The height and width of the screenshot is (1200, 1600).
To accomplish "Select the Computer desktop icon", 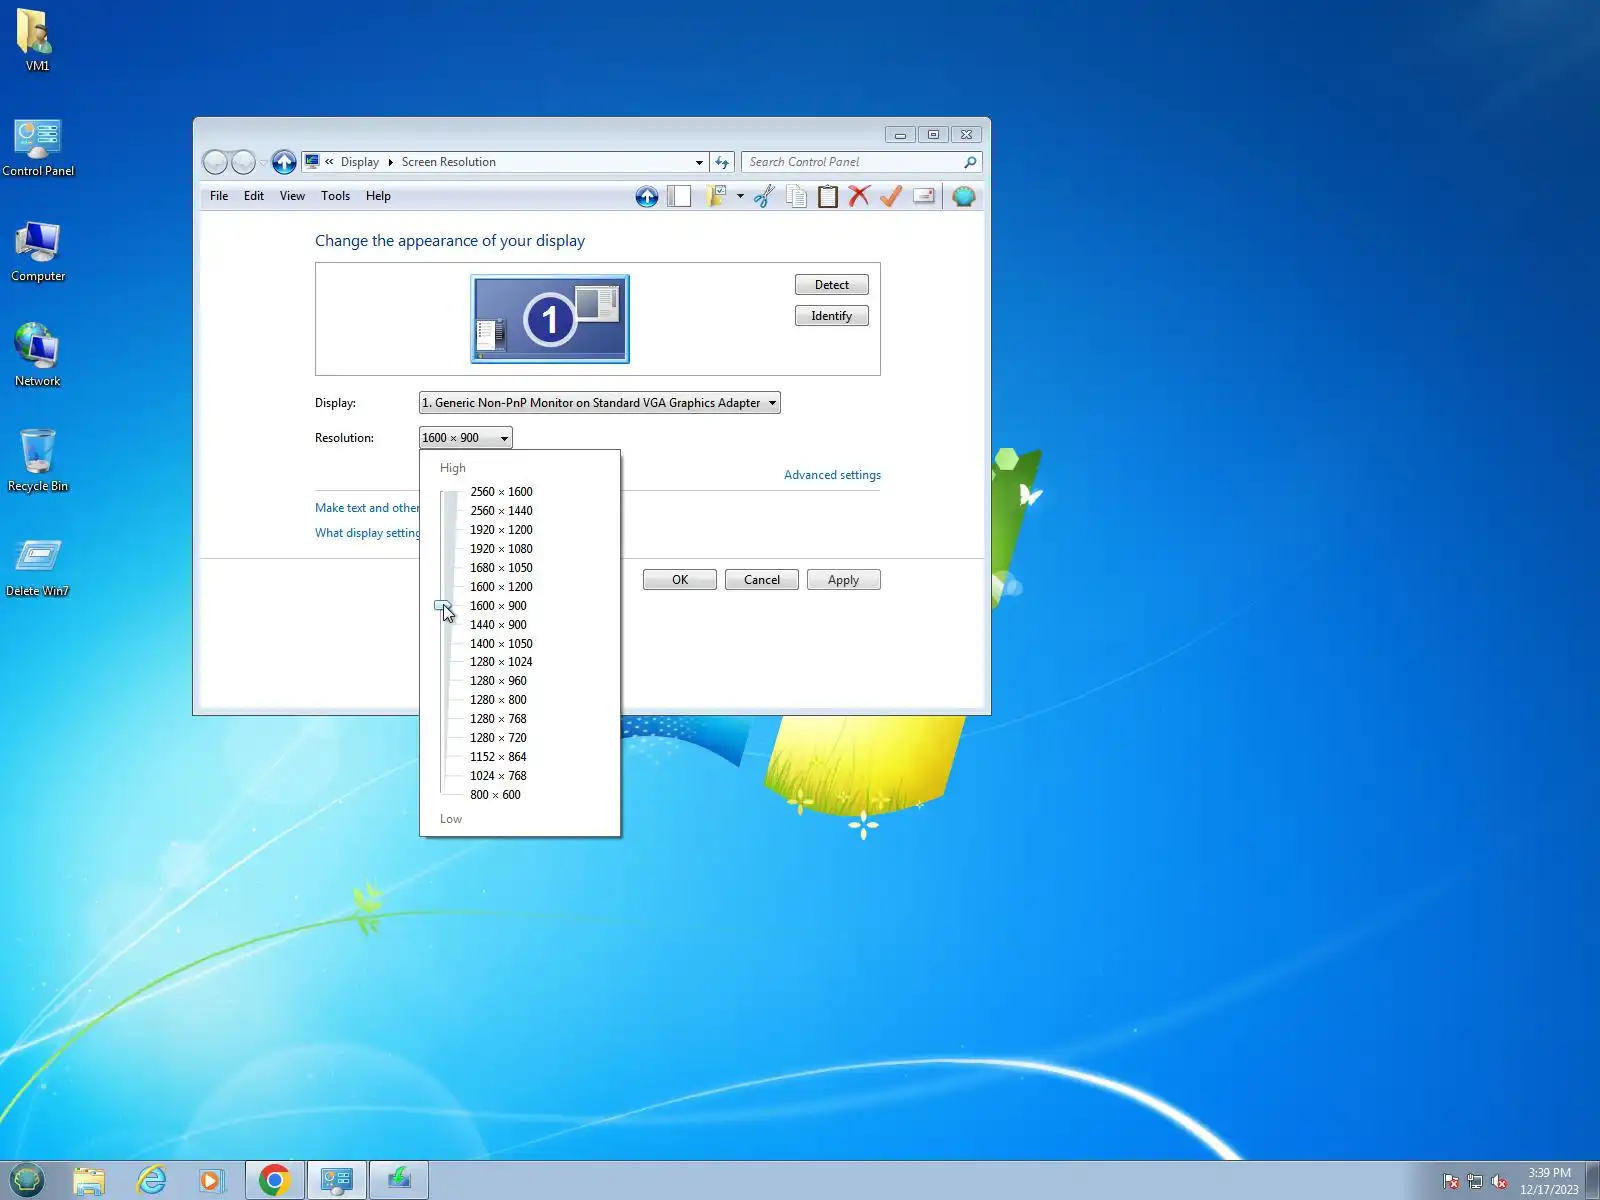I will point(38,252).
